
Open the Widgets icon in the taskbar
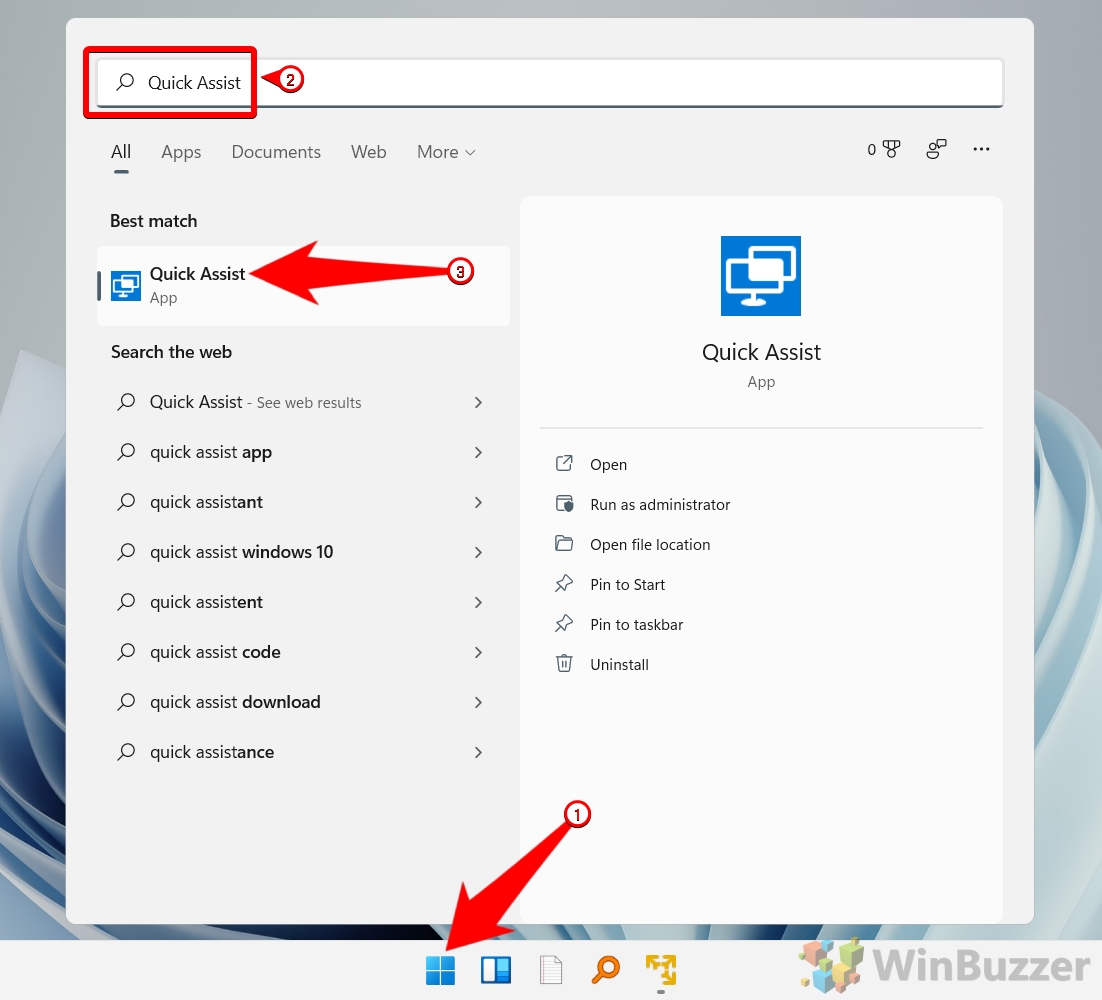pyautogui.click(x=495, y=970)
